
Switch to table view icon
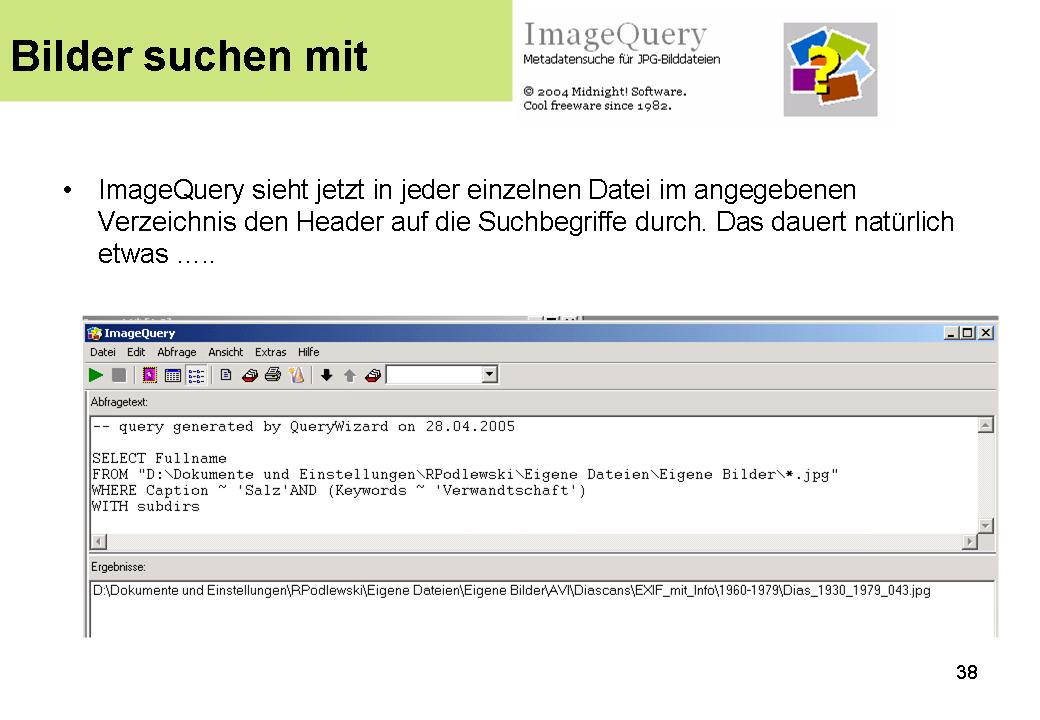pos(172,375)
